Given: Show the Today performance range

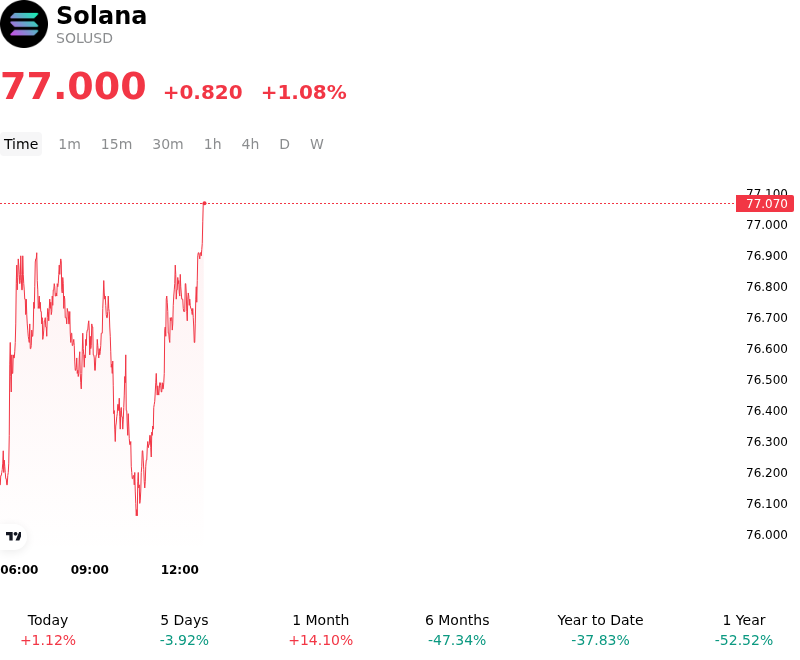Looking at the screenshot, I should (x=48, y=630).
